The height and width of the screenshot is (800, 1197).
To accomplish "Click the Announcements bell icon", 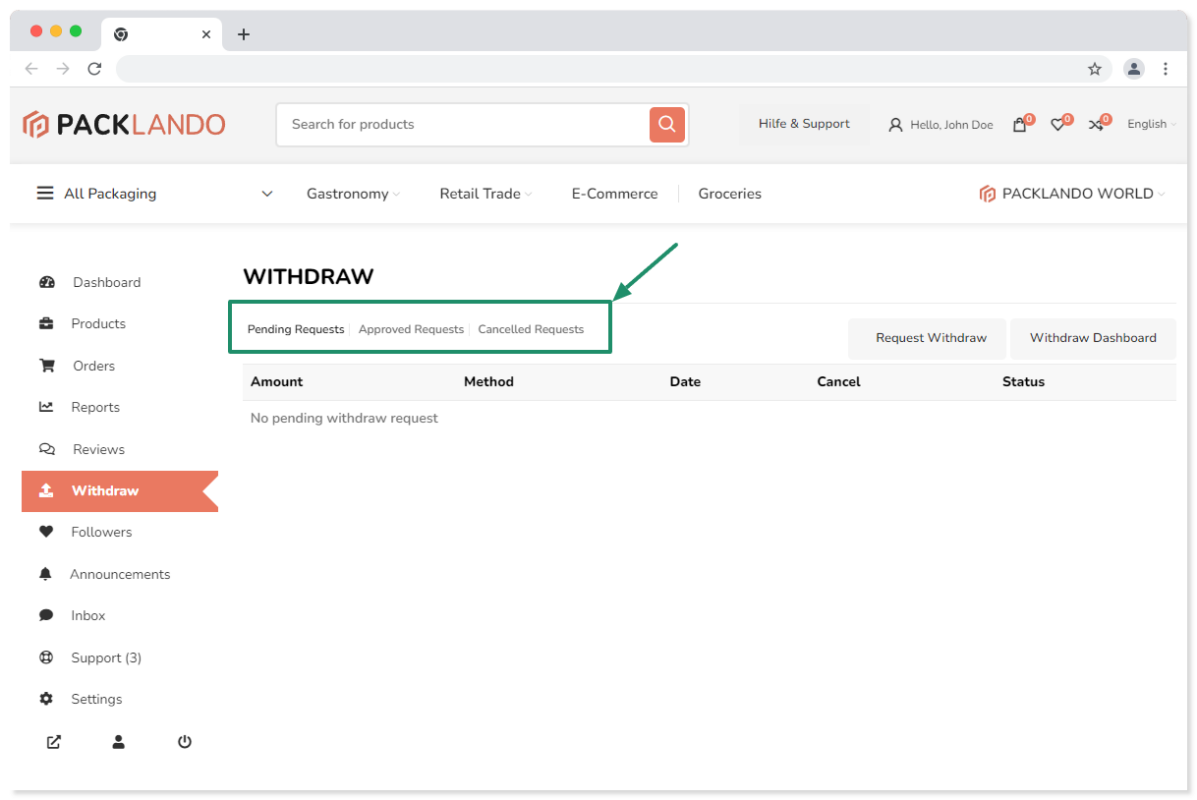I will 46,574.
